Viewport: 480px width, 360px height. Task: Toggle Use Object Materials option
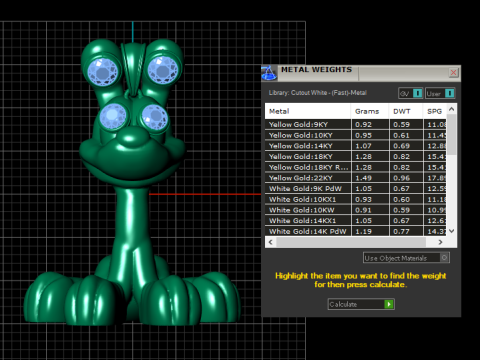coord(406,258)
